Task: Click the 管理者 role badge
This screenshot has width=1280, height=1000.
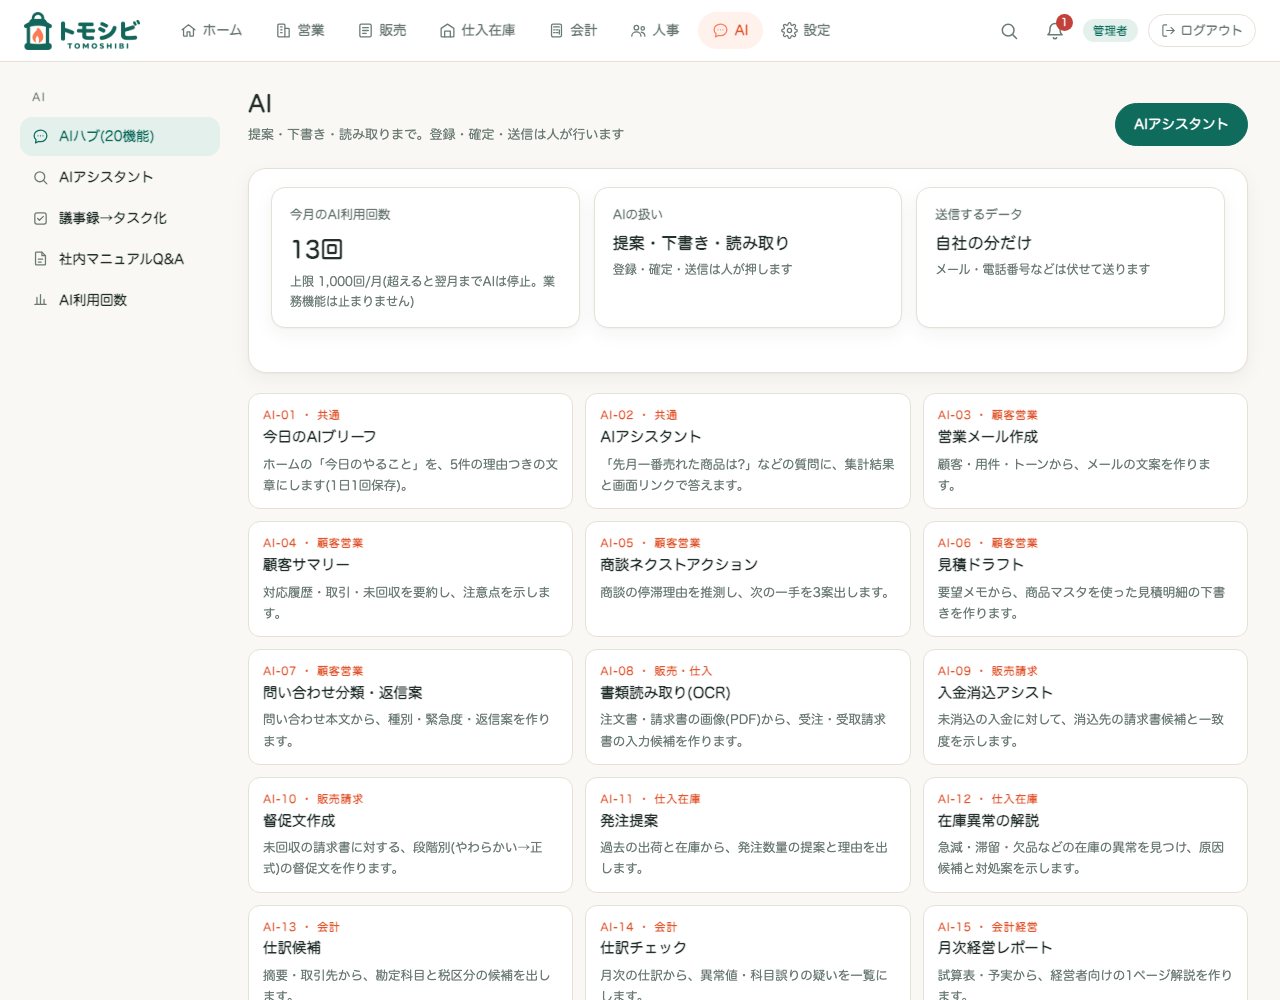Action: point(1110,31)
